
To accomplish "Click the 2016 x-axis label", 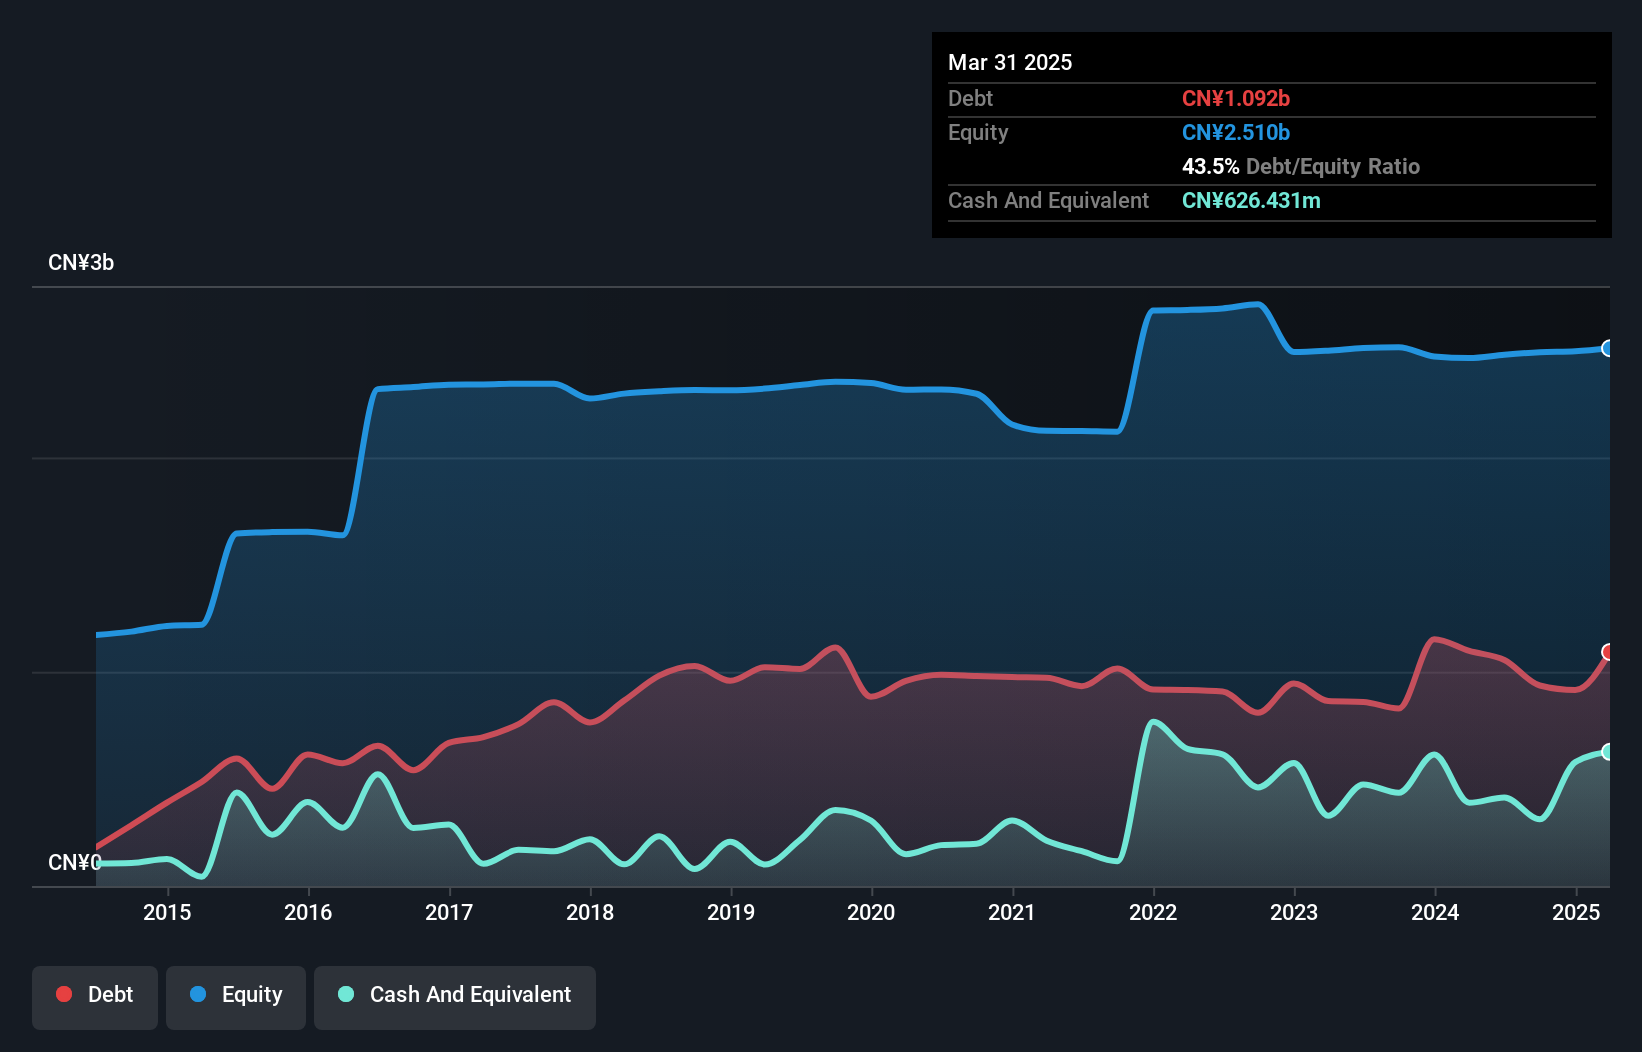I will [x=308, y=912].
